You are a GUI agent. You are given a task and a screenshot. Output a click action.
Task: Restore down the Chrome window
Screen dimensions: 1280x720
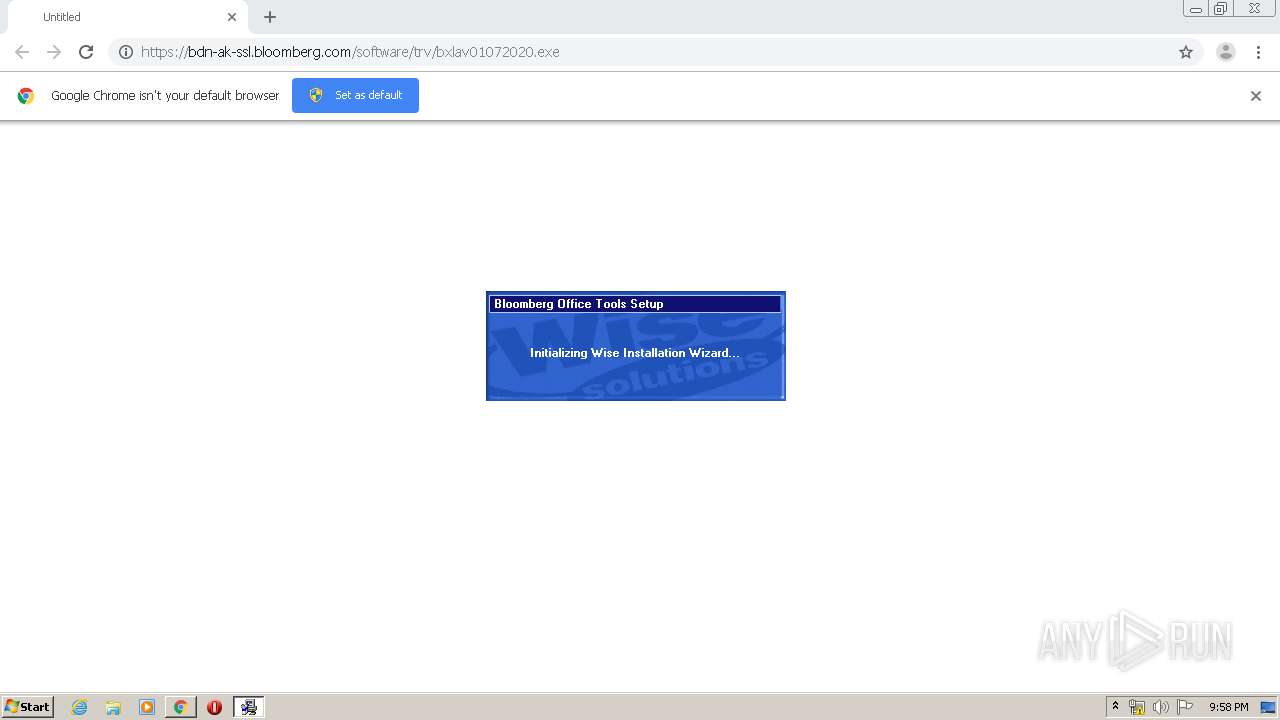[x=1221, y=9]
